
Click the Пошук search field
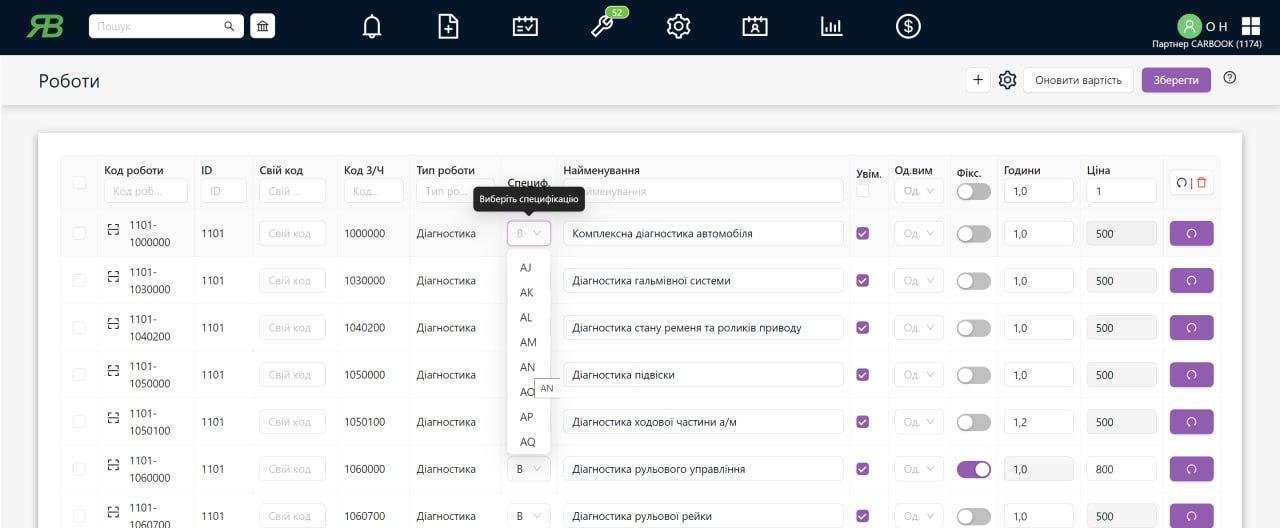[160, 26]
